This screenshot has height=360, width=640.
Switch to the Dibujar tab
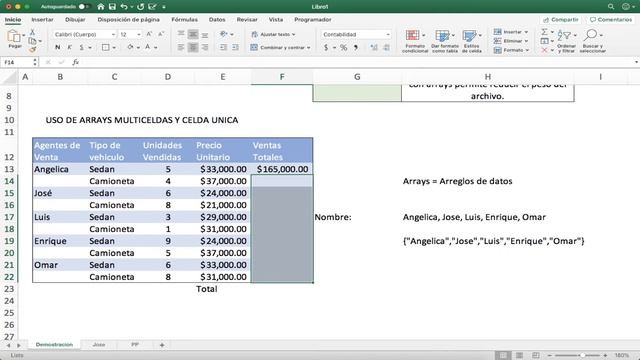click(x=75, y=20)
